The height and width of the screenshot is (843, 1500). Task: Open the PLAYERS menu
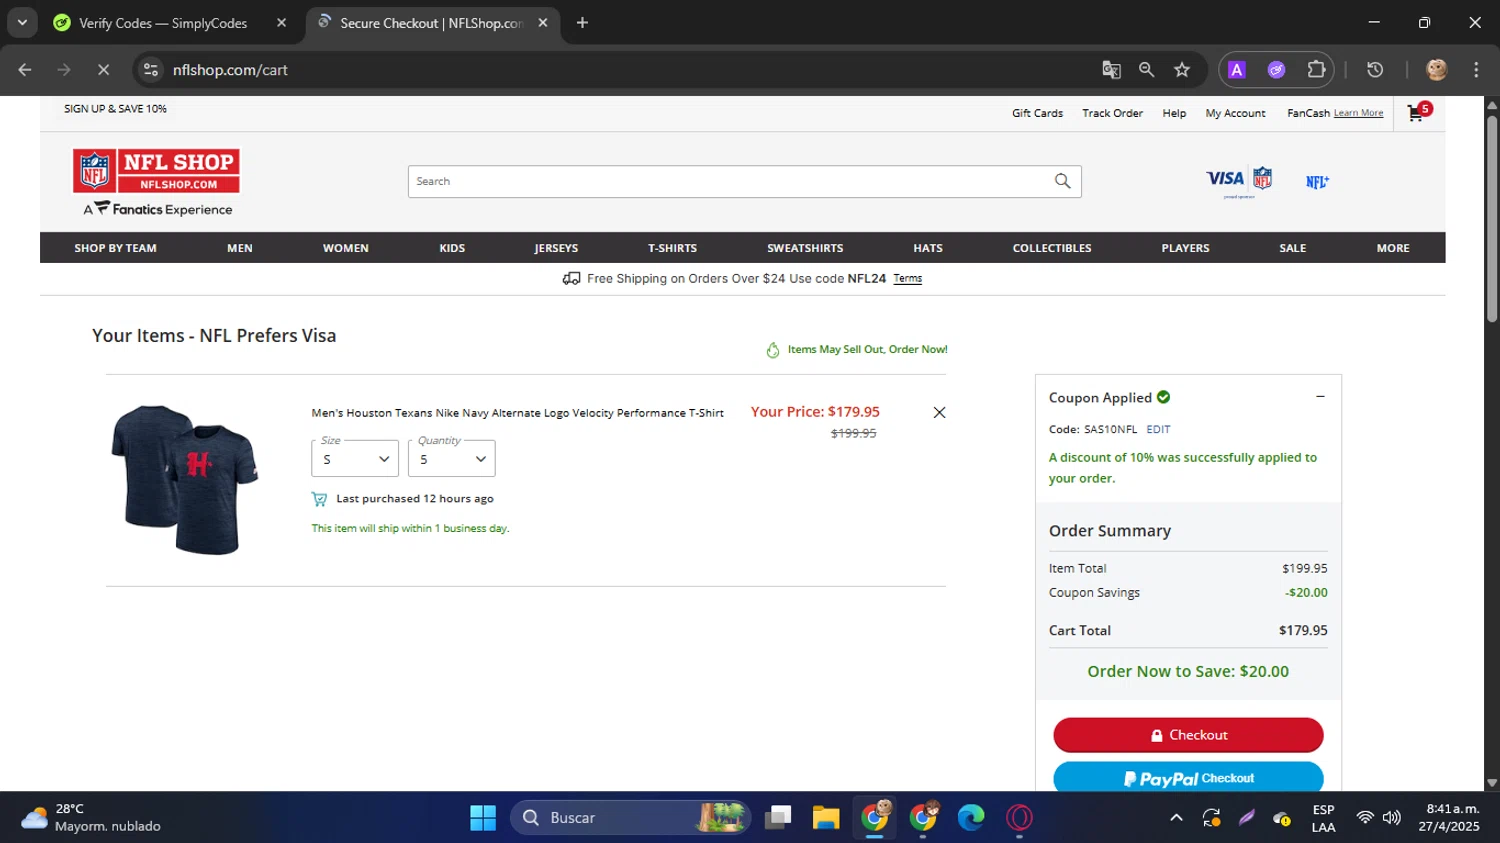pyautogui.click(x=1185, y=248)
